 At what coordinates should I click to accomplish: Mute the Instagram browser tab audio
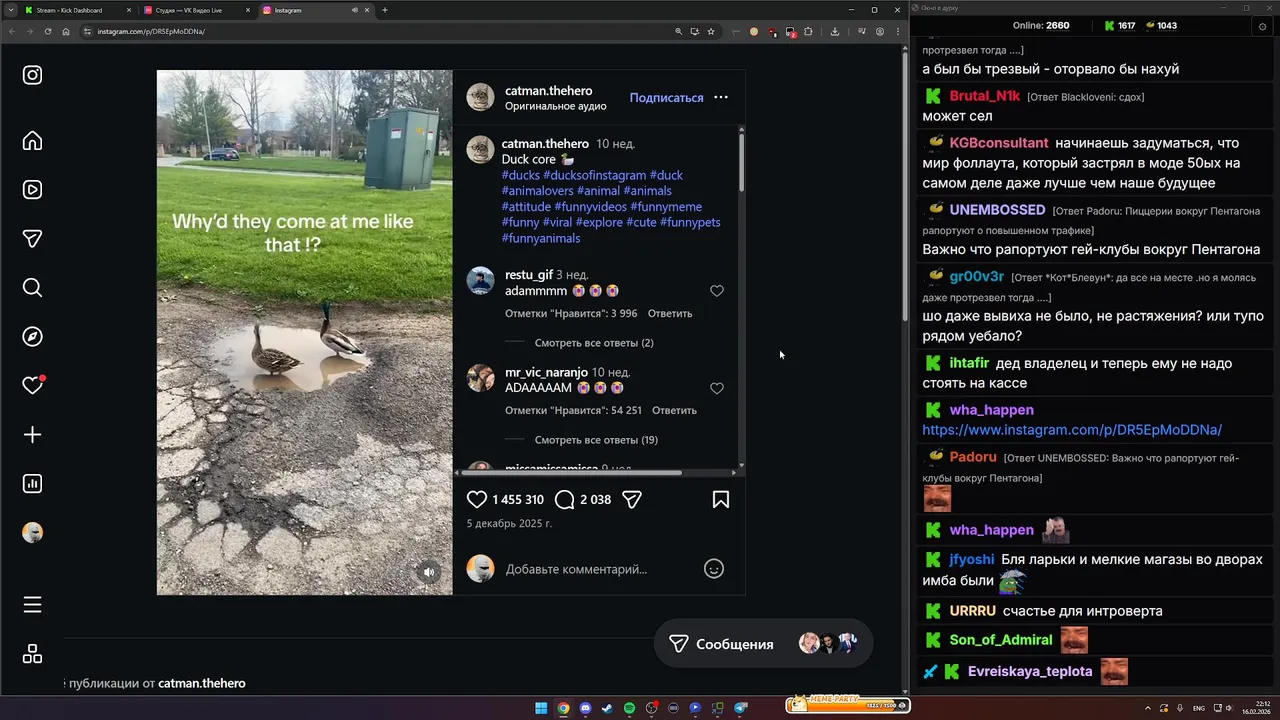tap(355, 10)
